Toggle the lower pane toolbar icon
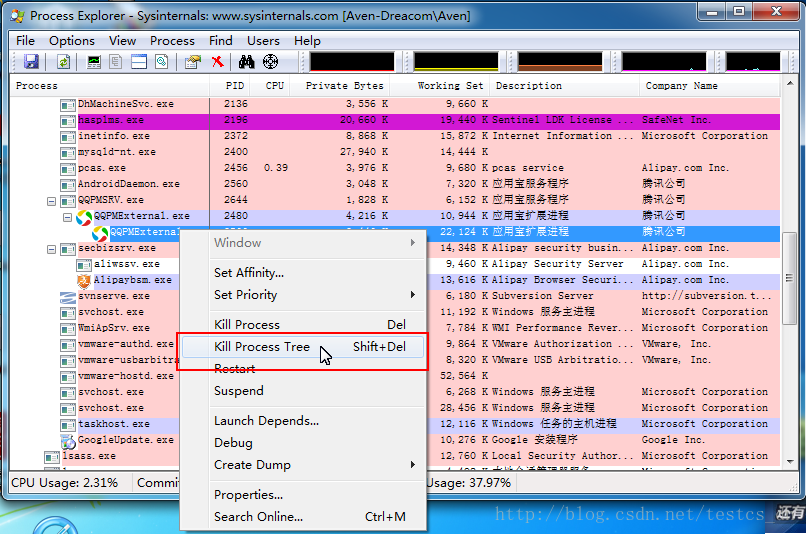This screenshot has width=806, height=534. 139,62
